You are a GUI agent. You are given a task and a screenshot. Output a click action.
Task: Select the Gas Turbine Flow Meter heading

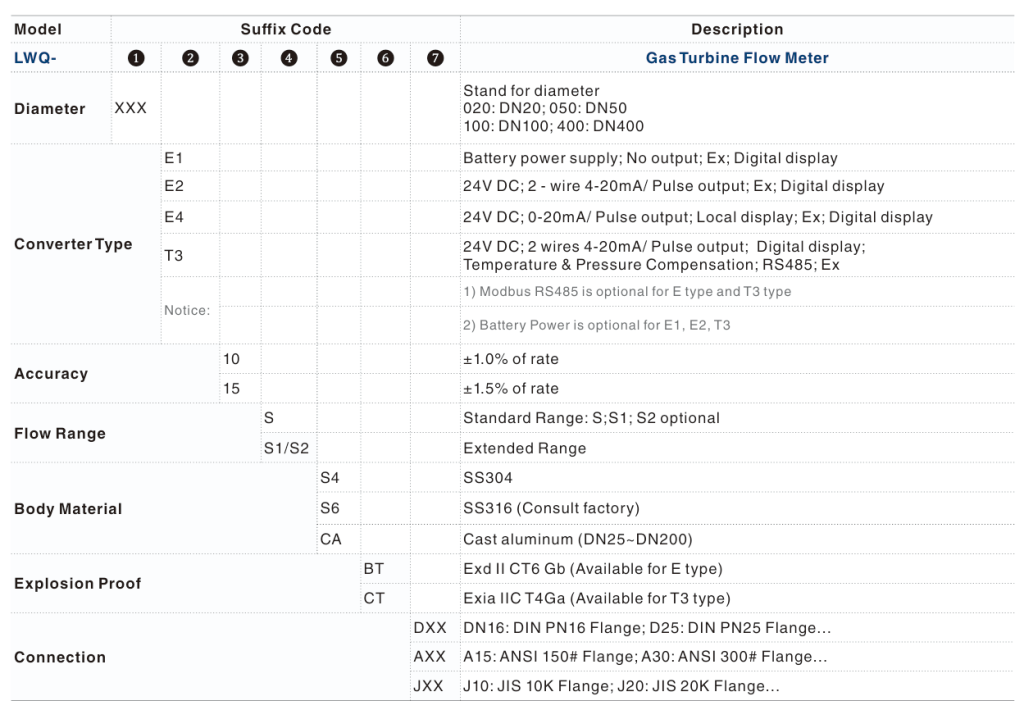click(737, 58)
